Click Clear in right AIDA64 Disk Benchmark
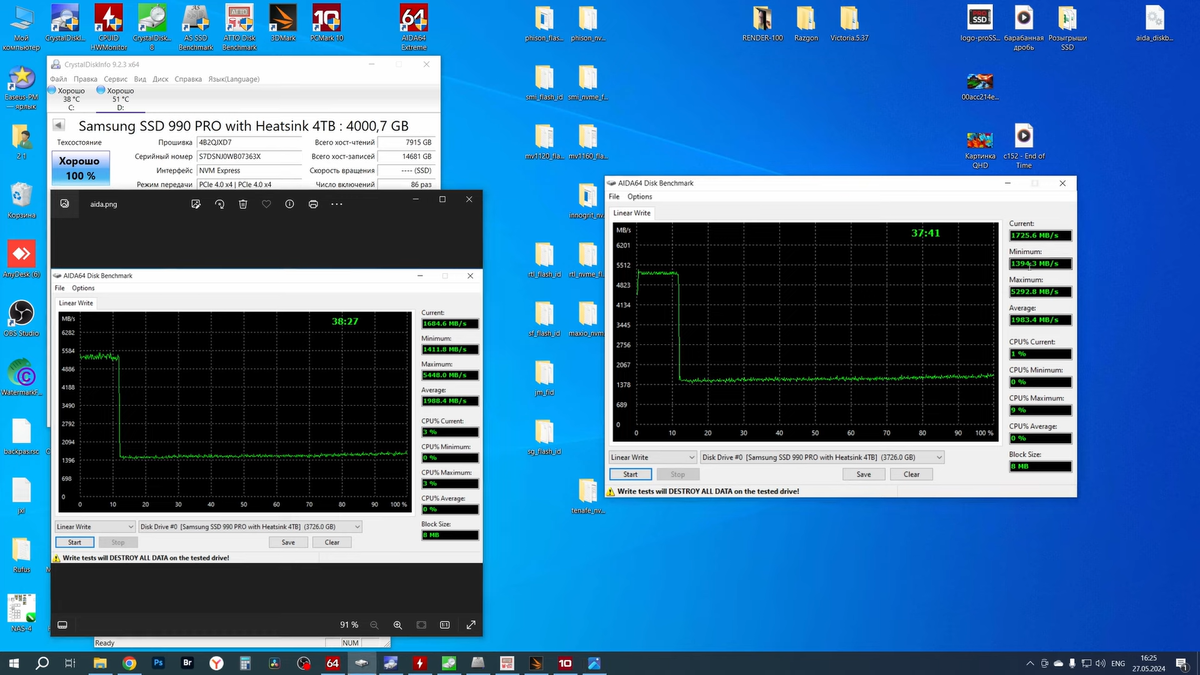The width and height of the screenshot is (1200, 675). 912,474
